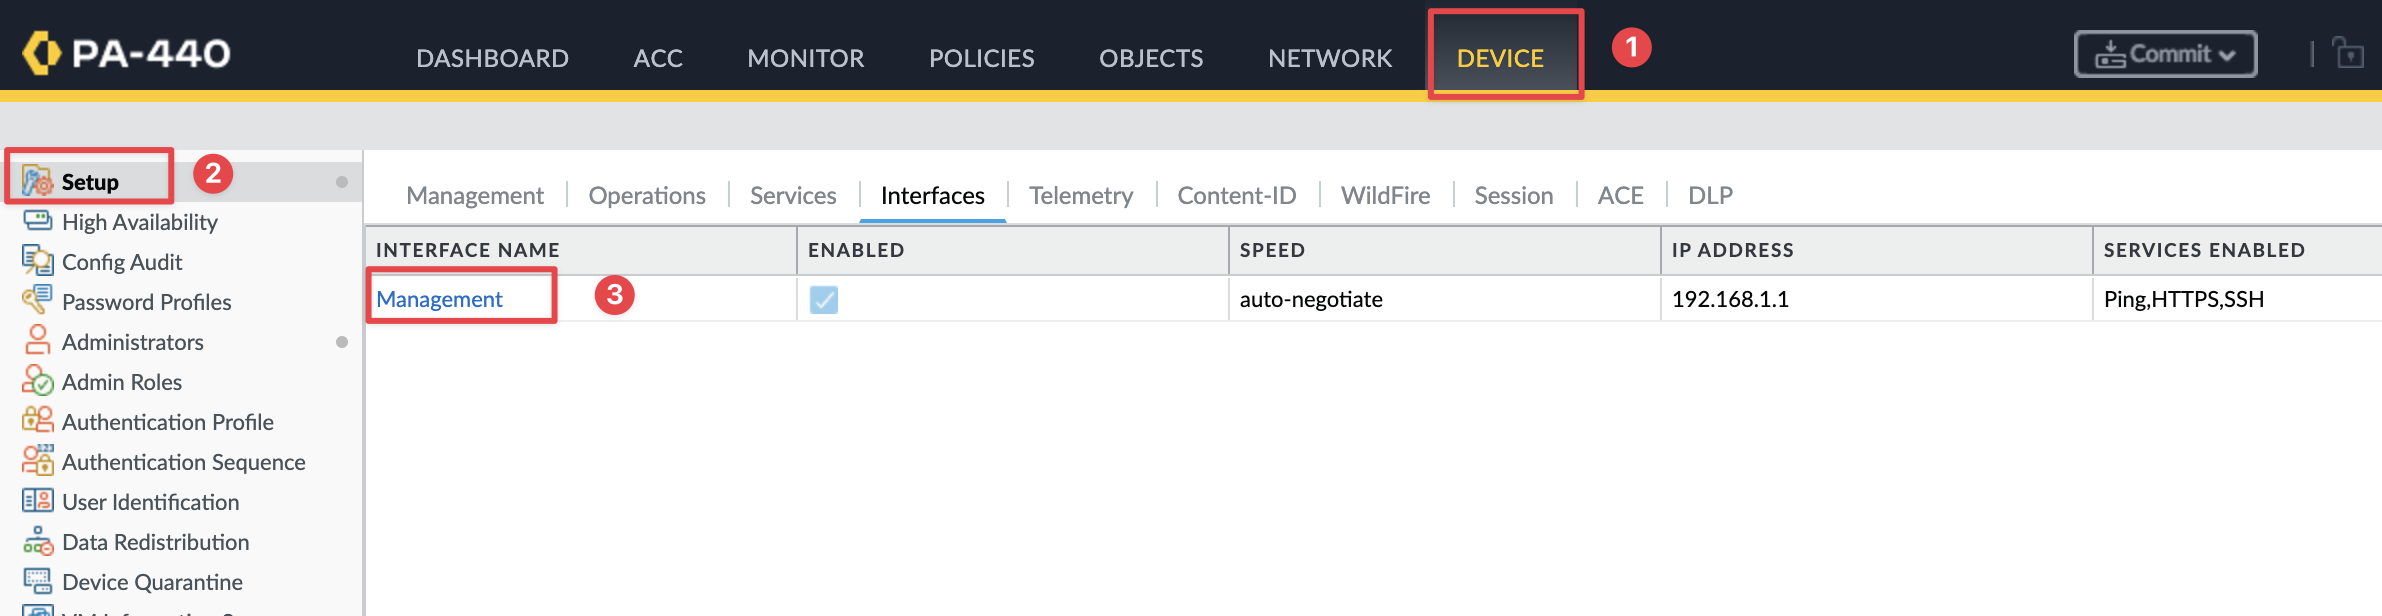The width and height of the screenshot is (2382, 616).
Task: Select Setup in the sidebar
Action: pos(90,182)
